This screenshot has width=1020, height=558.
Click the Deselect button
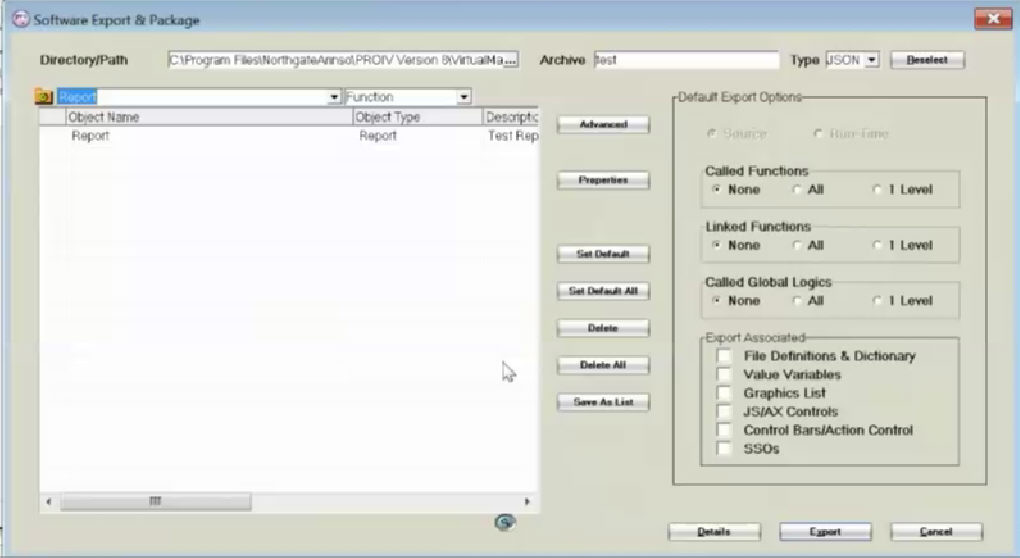click(927, 60)
